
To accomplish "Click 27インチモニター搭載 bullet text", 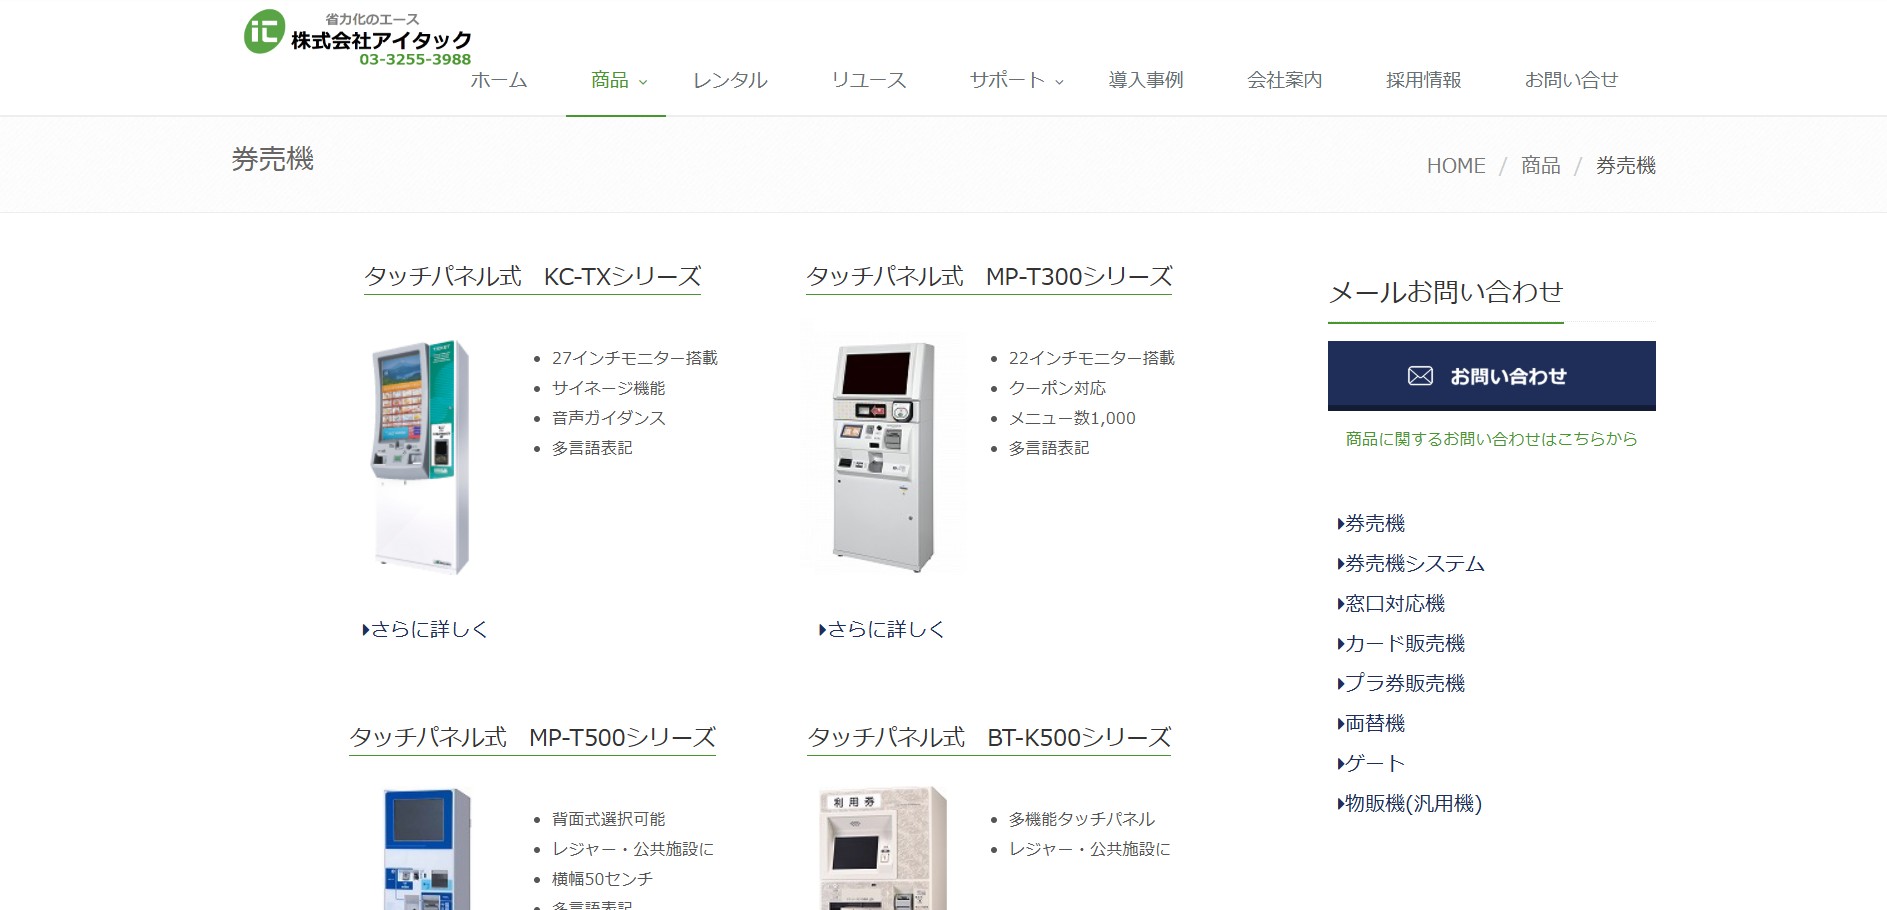I will 635,358.
